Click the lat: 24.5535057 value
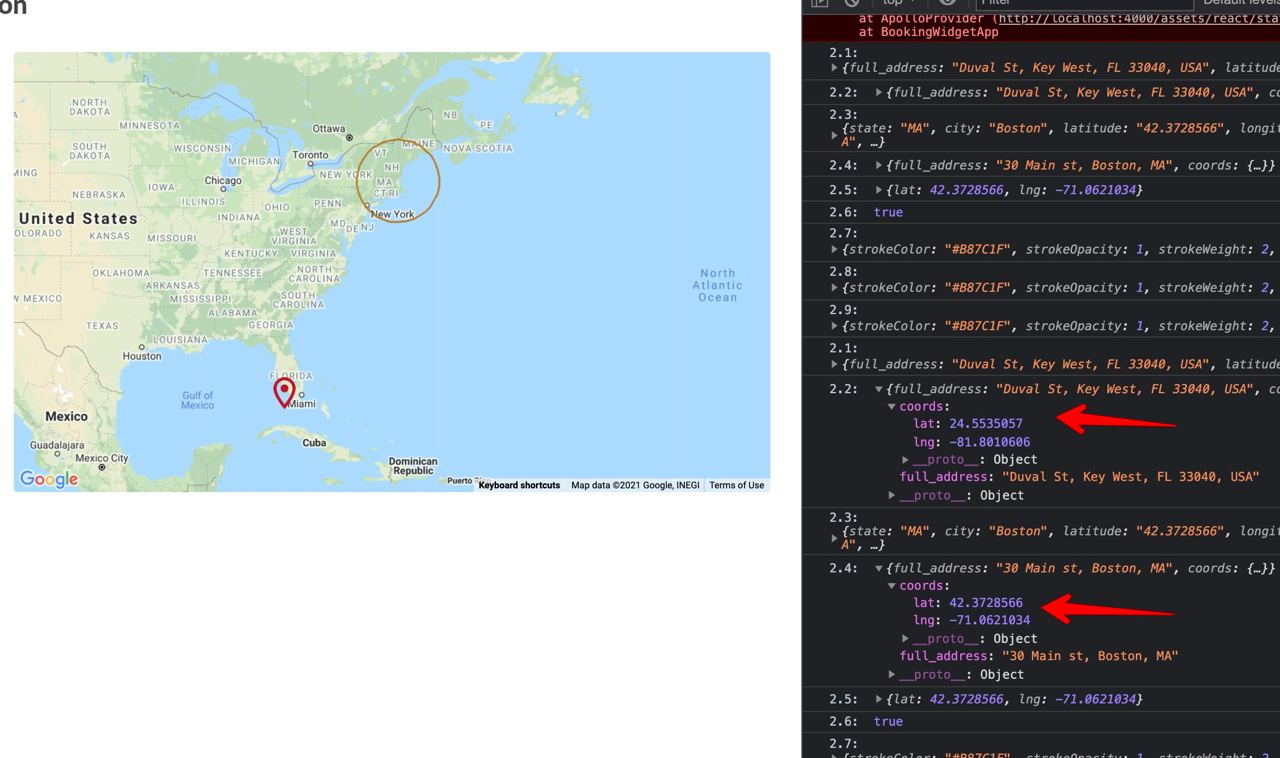1280x758 pixels. (985, 424)
